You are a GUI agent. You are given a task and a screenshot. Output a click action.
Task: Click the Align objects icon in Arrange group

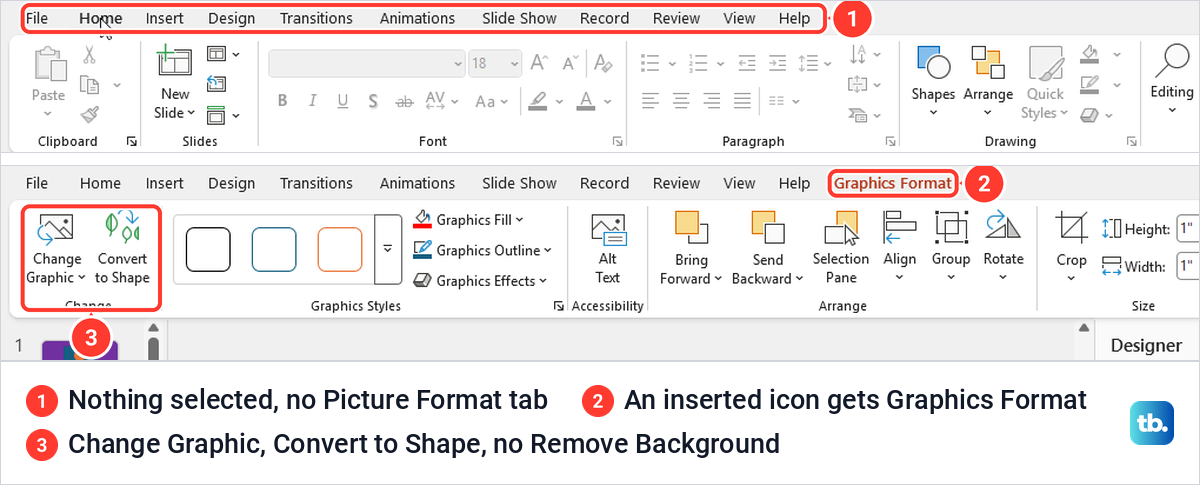[899, 227]
